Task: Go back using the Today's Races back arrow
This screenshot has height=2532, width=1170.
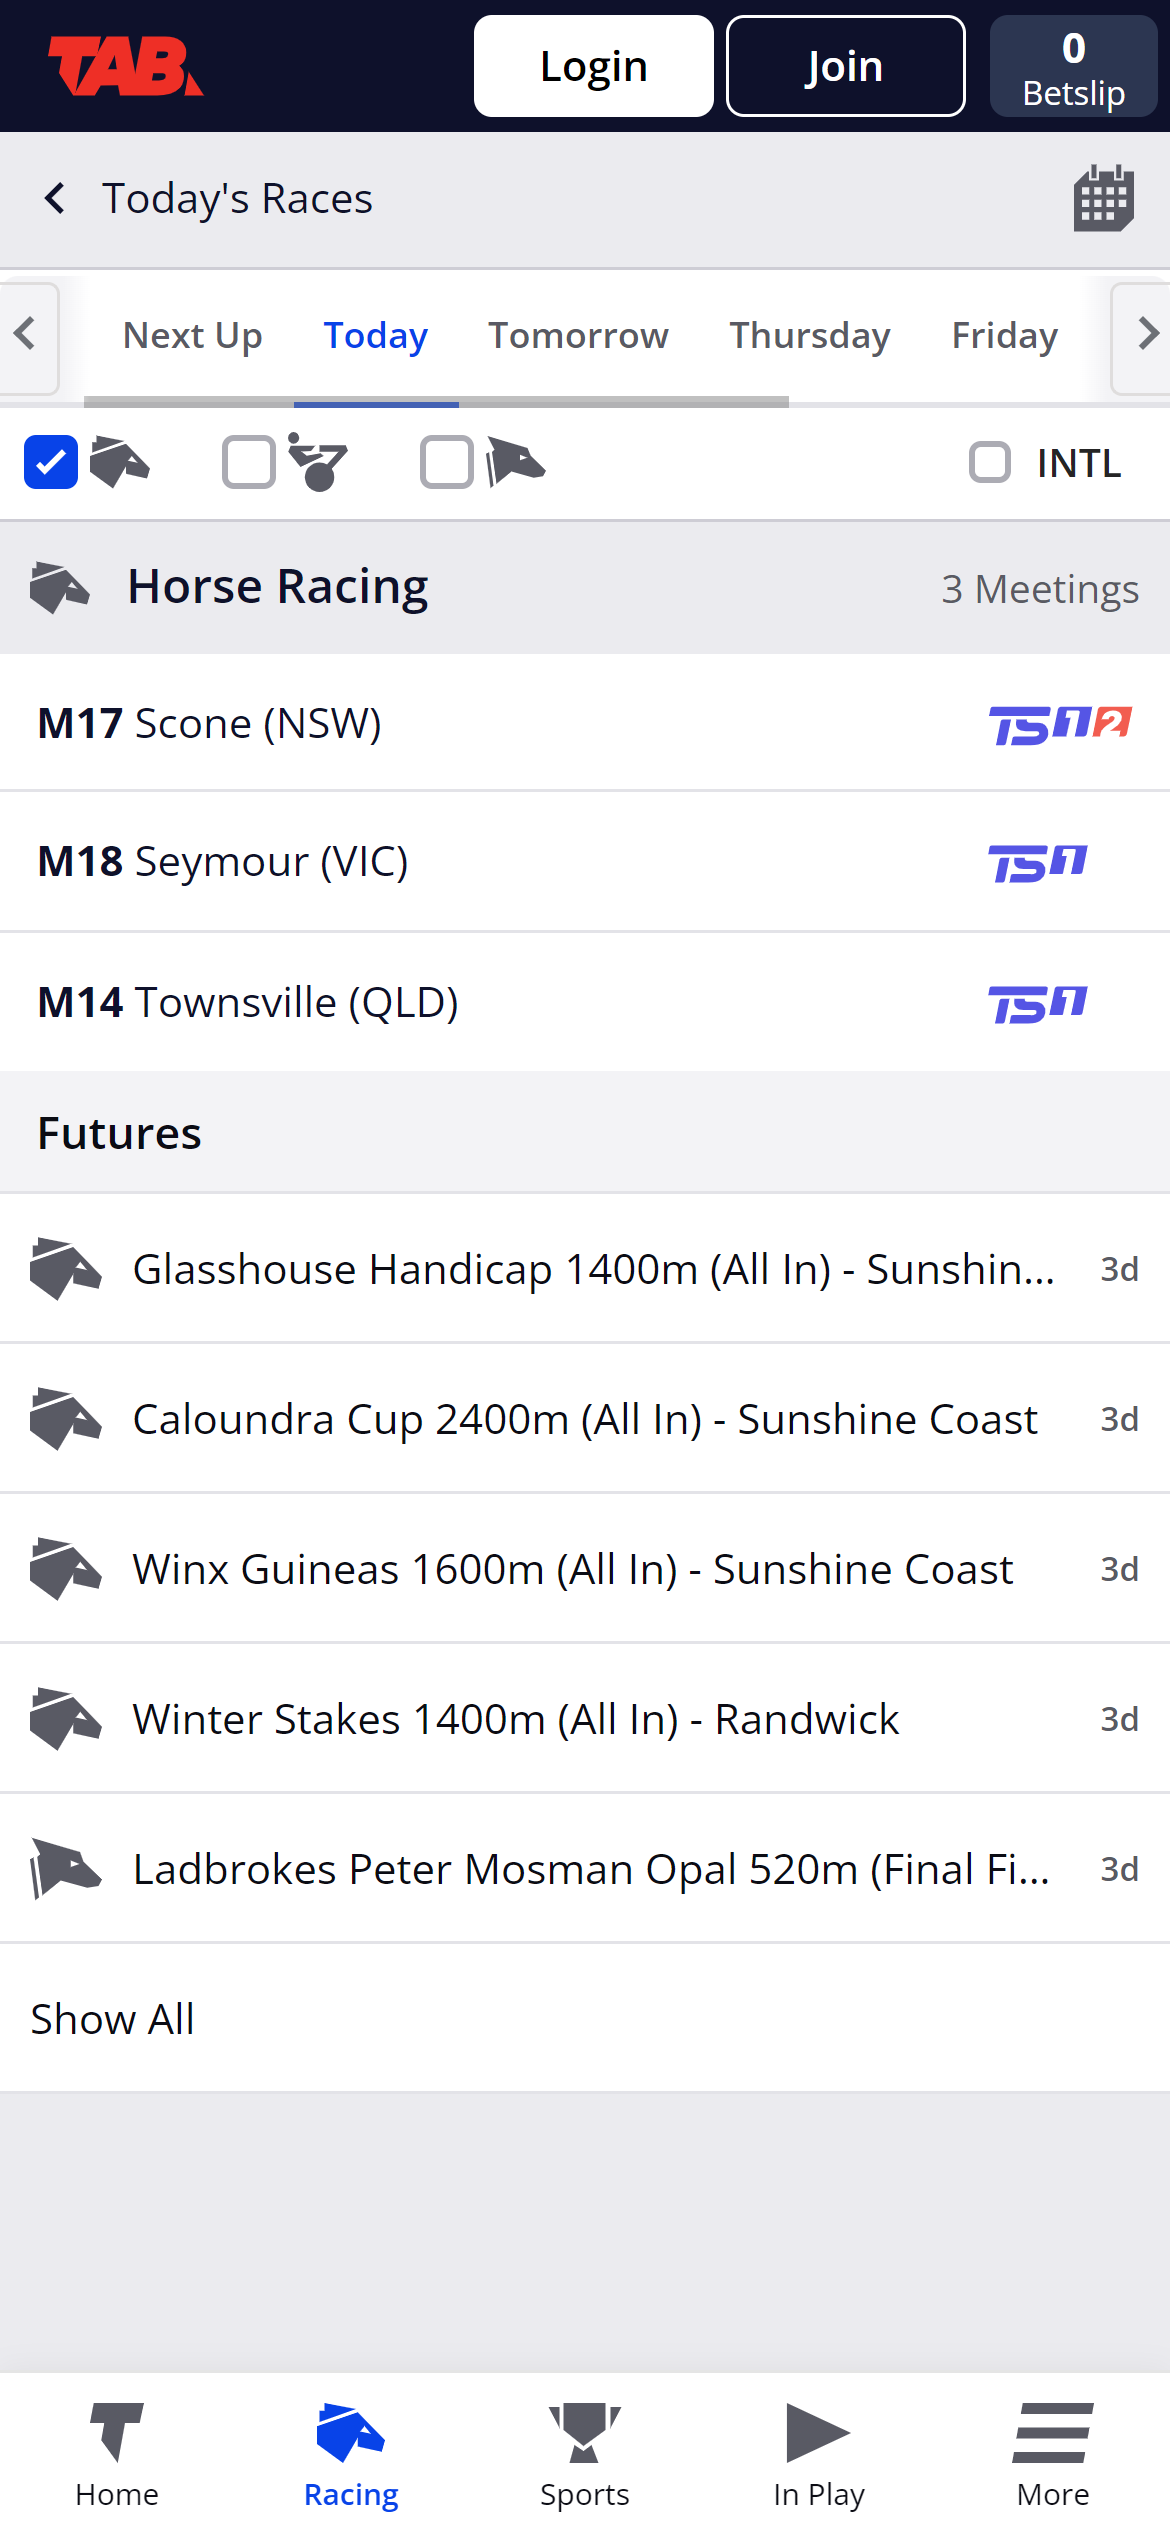Action: click(55, 198)
